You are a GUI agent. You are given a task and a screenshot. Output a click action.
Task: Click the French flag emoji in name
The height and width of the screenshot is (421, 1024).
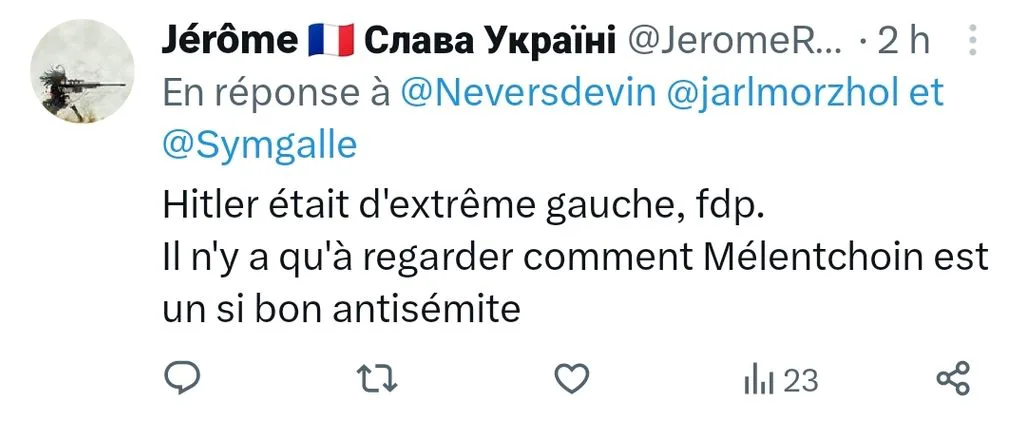point(330,41)
